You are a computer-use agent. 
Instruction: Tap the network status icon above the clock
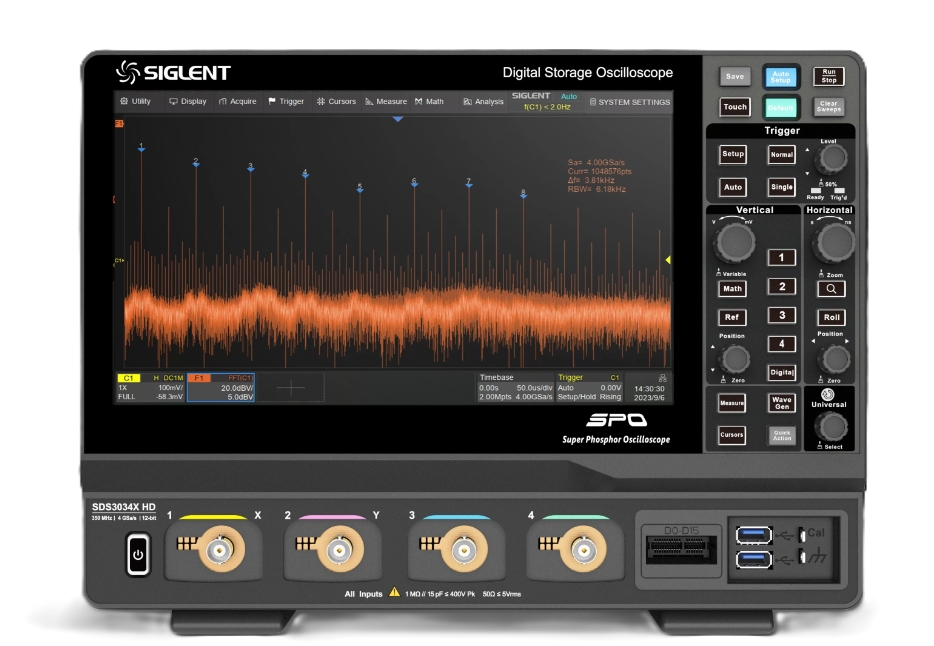[650, 377]
